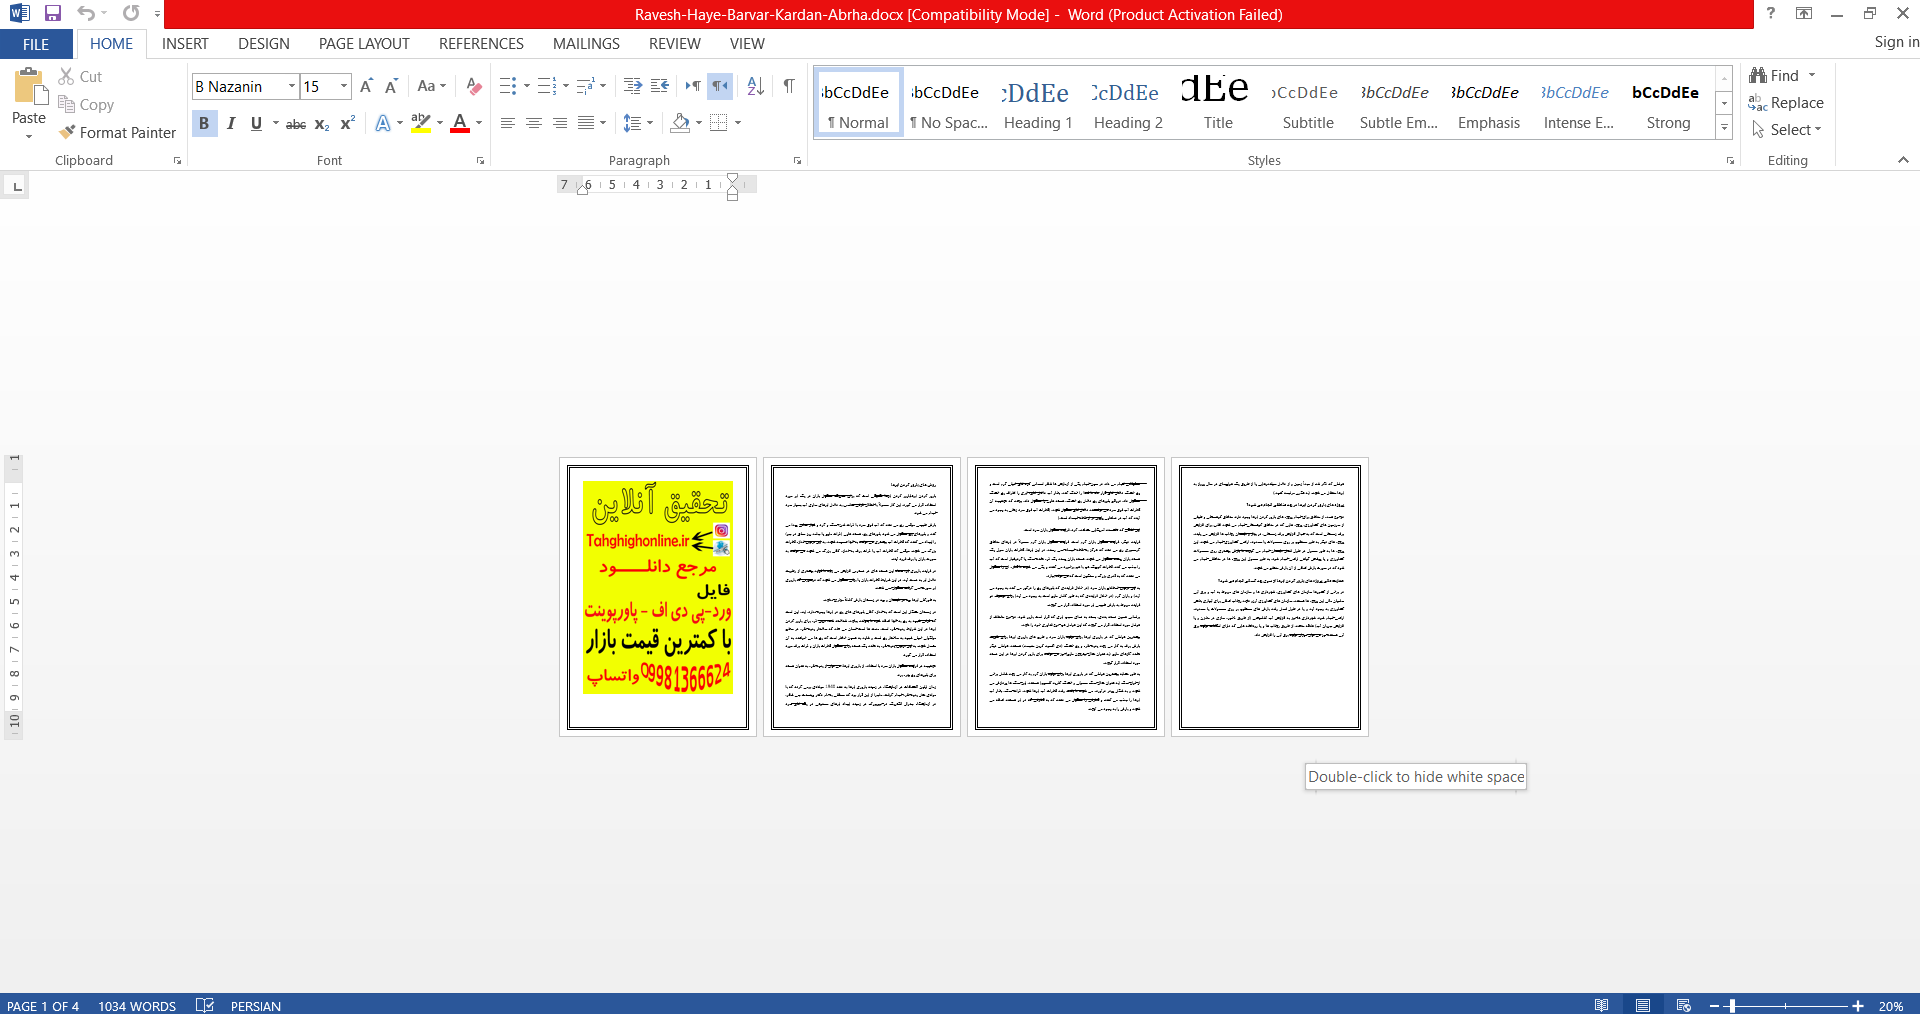The width and height of the screenshot is (1920, 1014).
Task: Open the Change Case dropdown
Action: (431, 86)
